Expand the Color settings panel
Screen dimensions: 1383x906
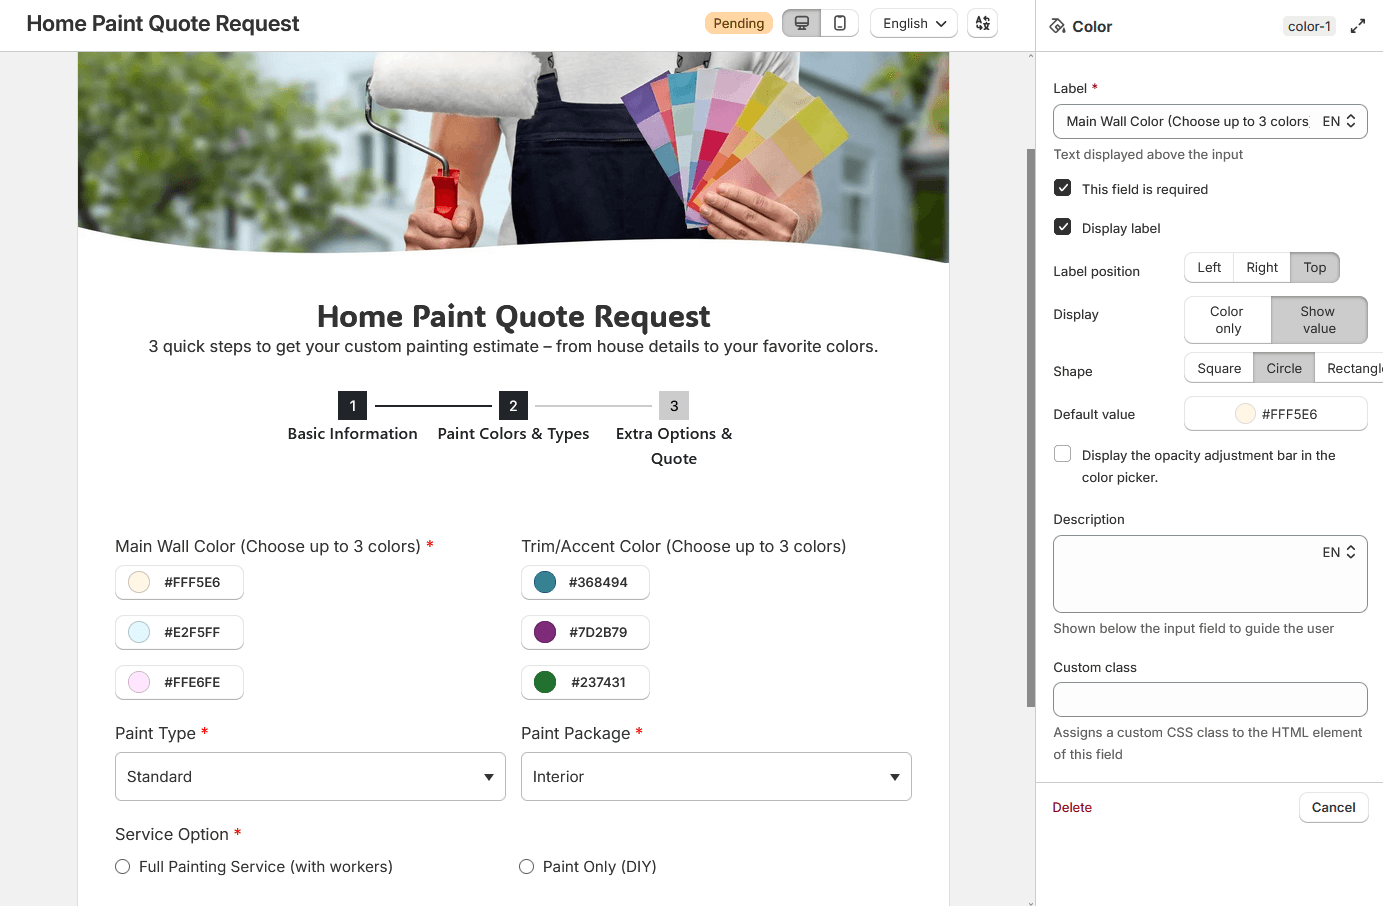[x=1357, y=26]
